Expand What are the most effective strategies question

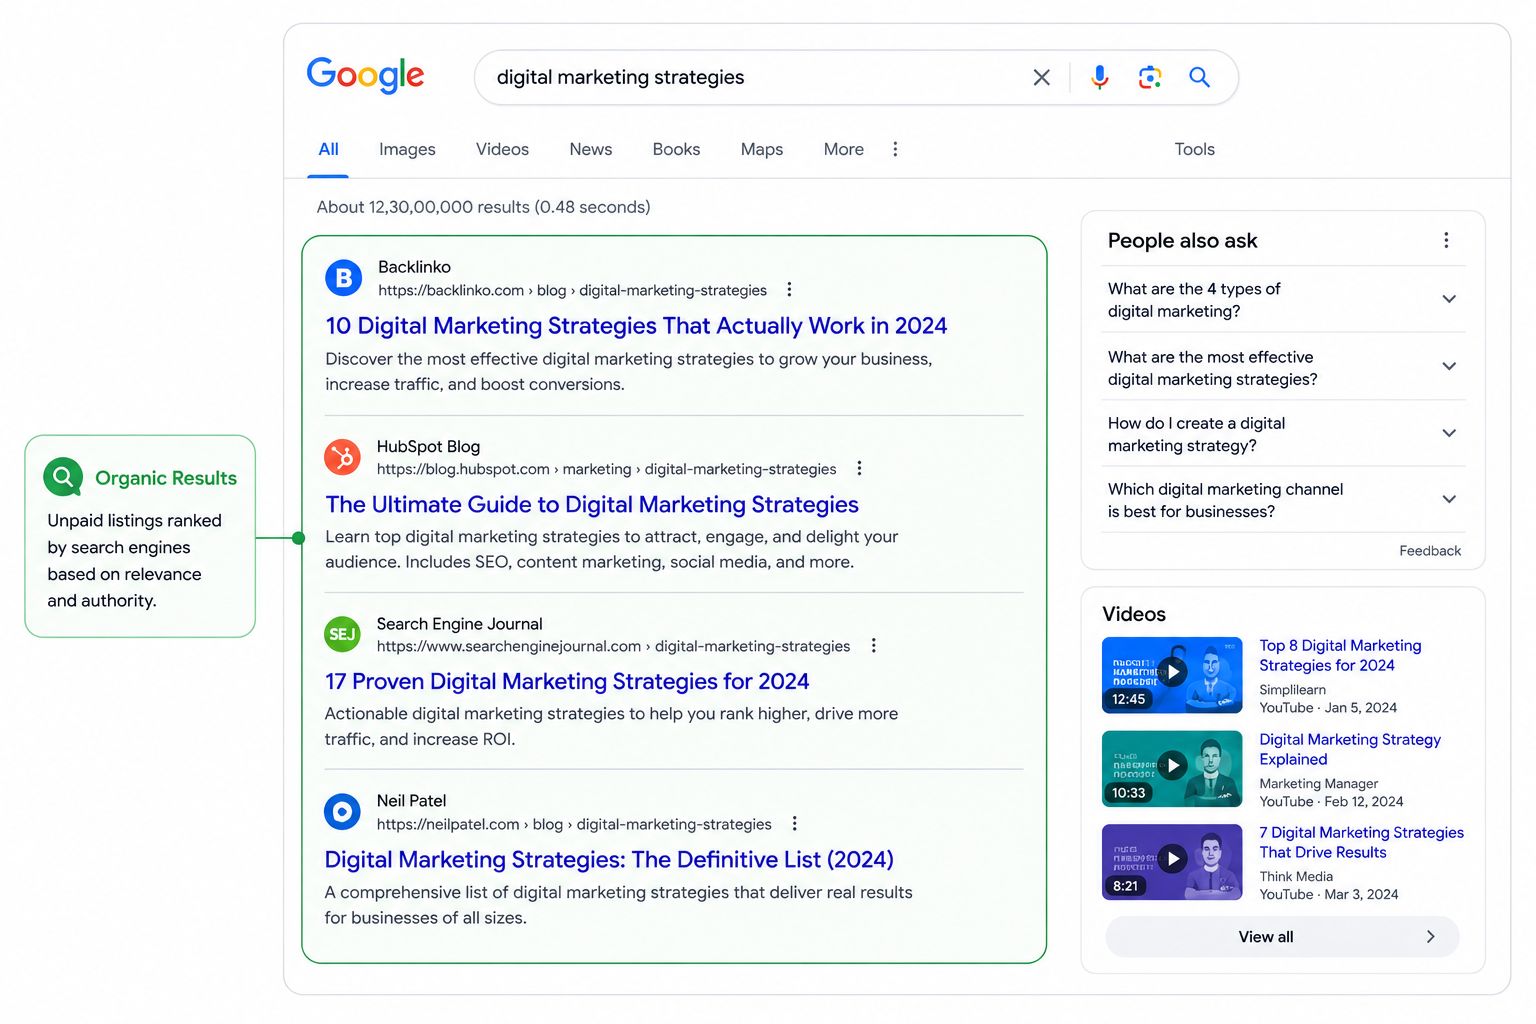coord(1283,367)
